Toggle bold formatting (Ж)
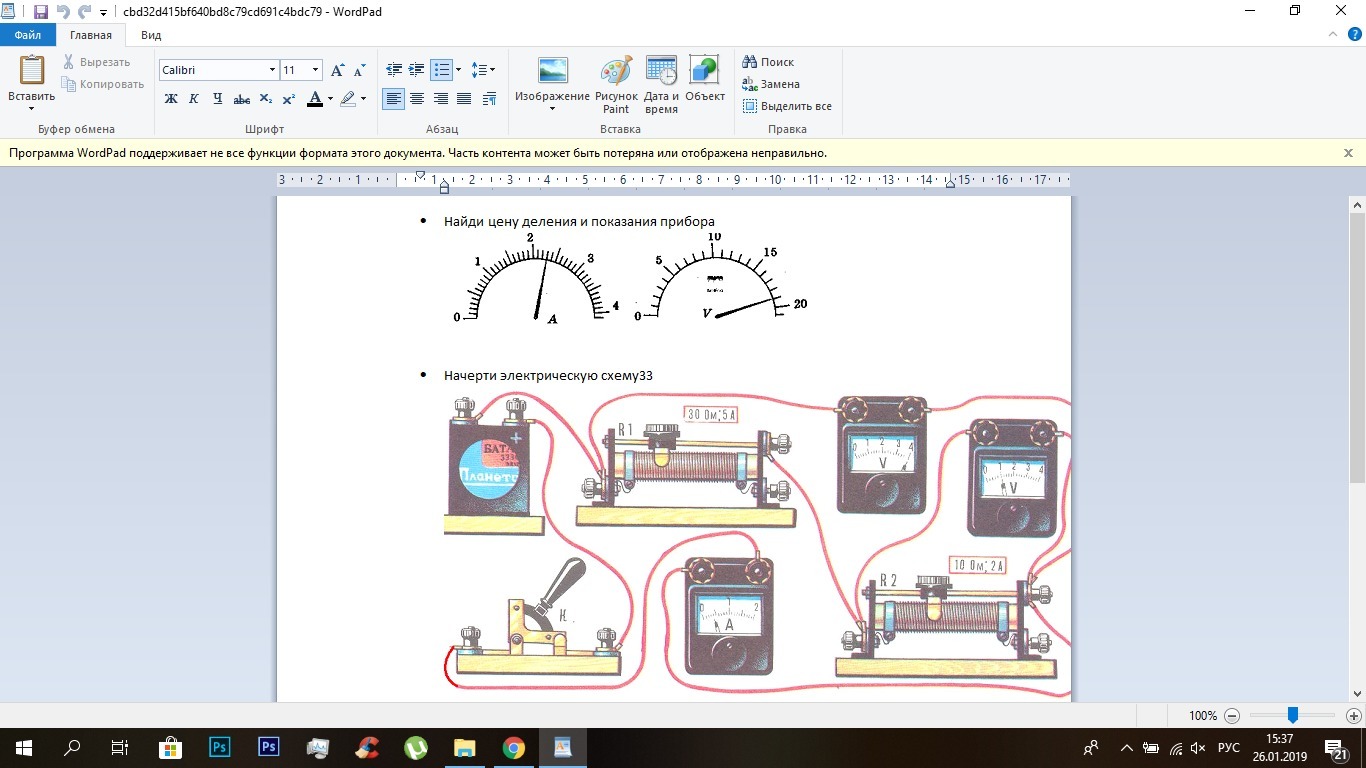Image resolution: width=1366 pixels, height=768 pixels. pyautogui.click(x=171, y=99)
